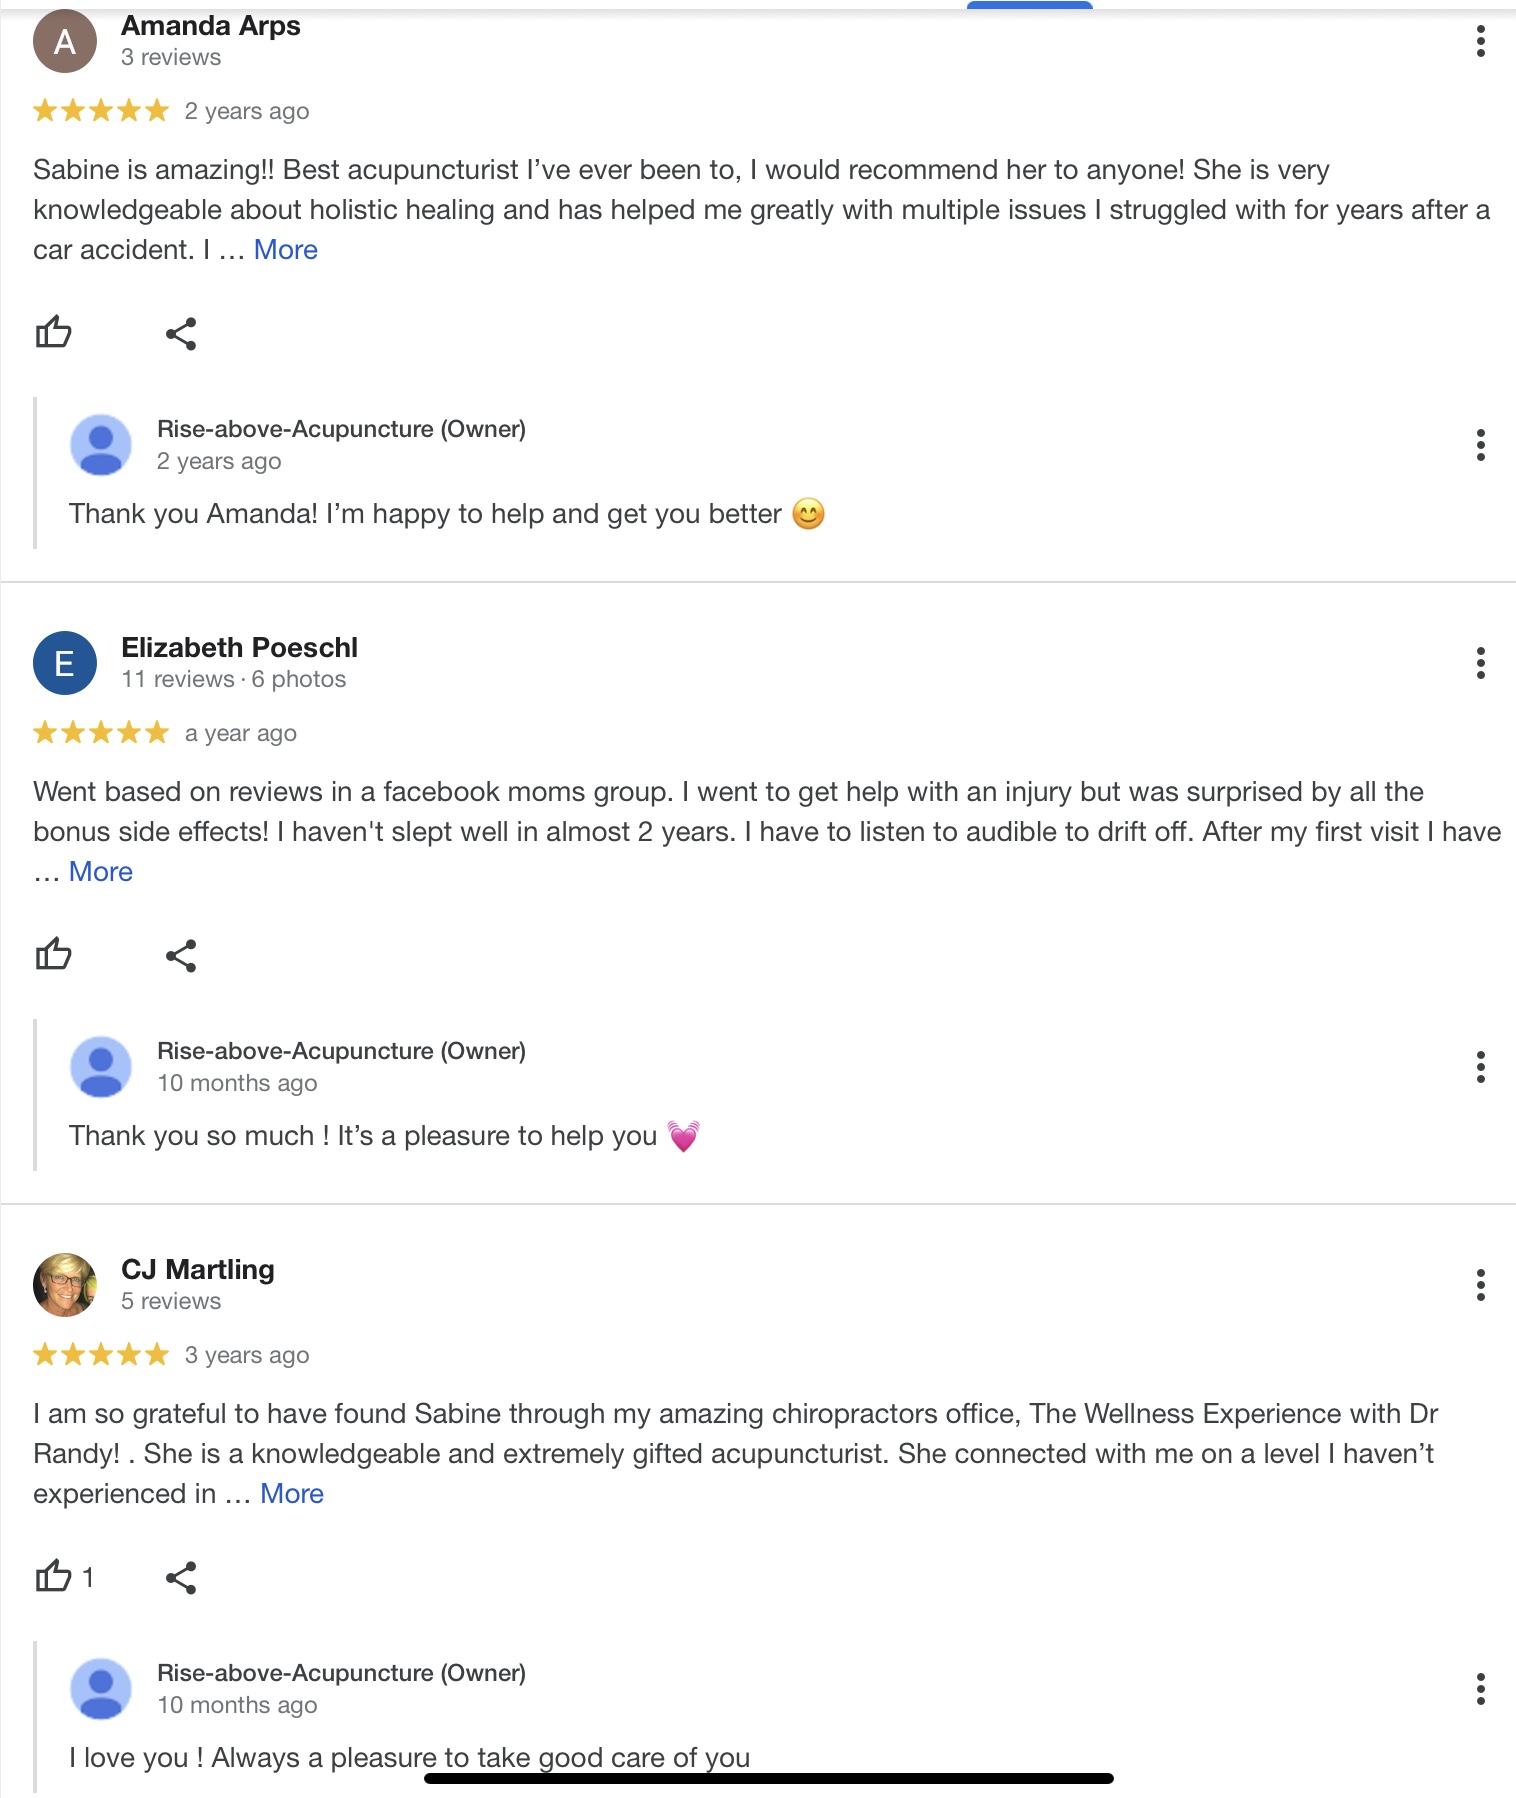1516x1798 pixels.
Task: Like CJ Martling's review
Action: tap(54, 1577)
